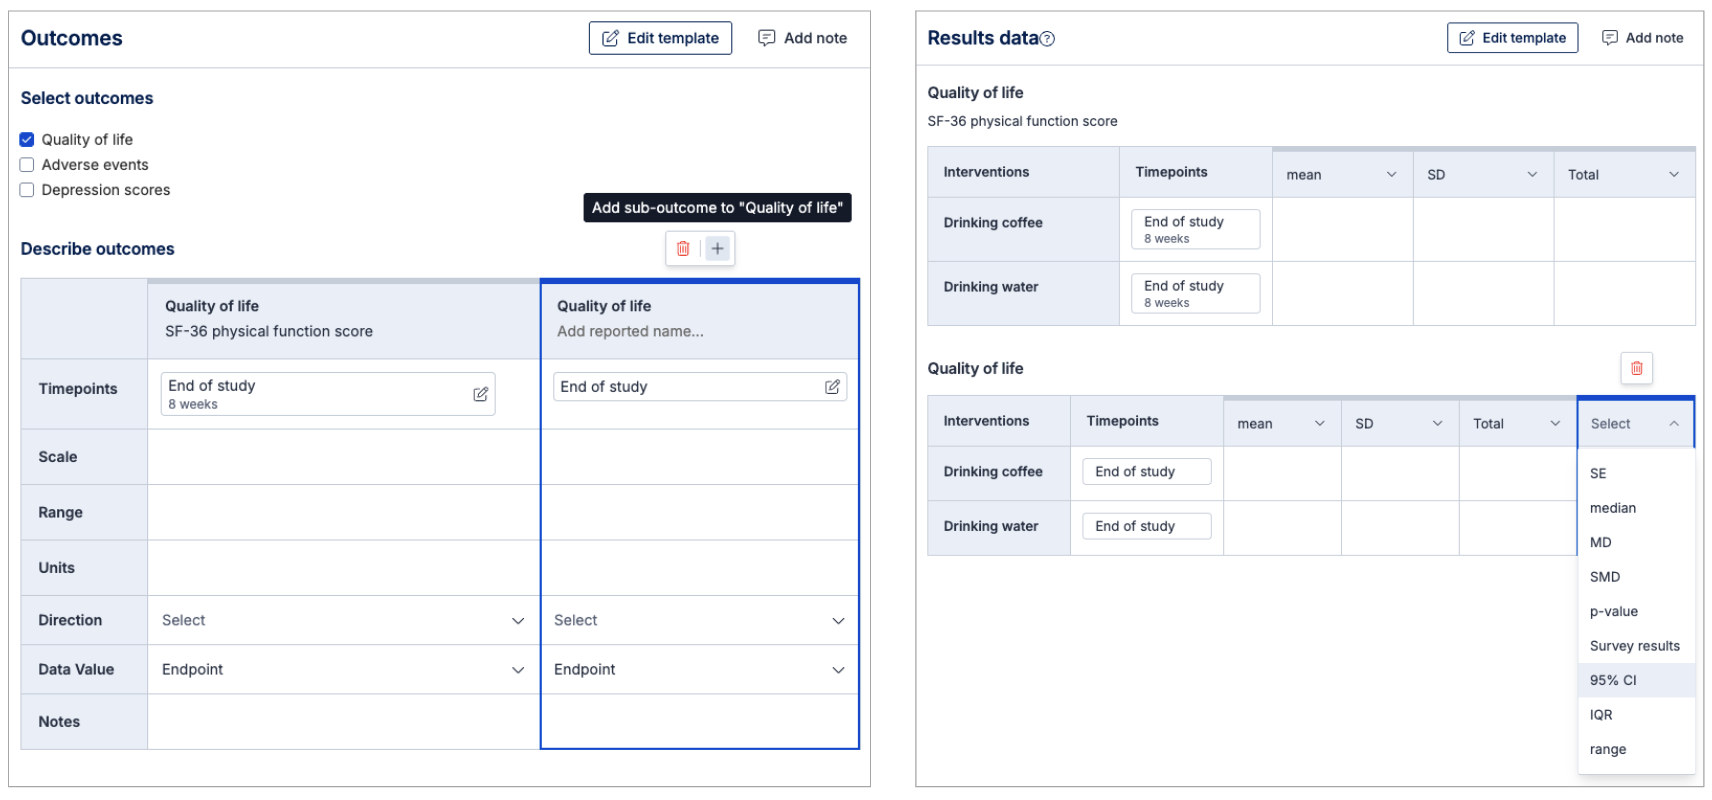Click edit icon in 8 weeks timepoint field
This screenshot has height=800, width=1712.
(x=480, y=394)
